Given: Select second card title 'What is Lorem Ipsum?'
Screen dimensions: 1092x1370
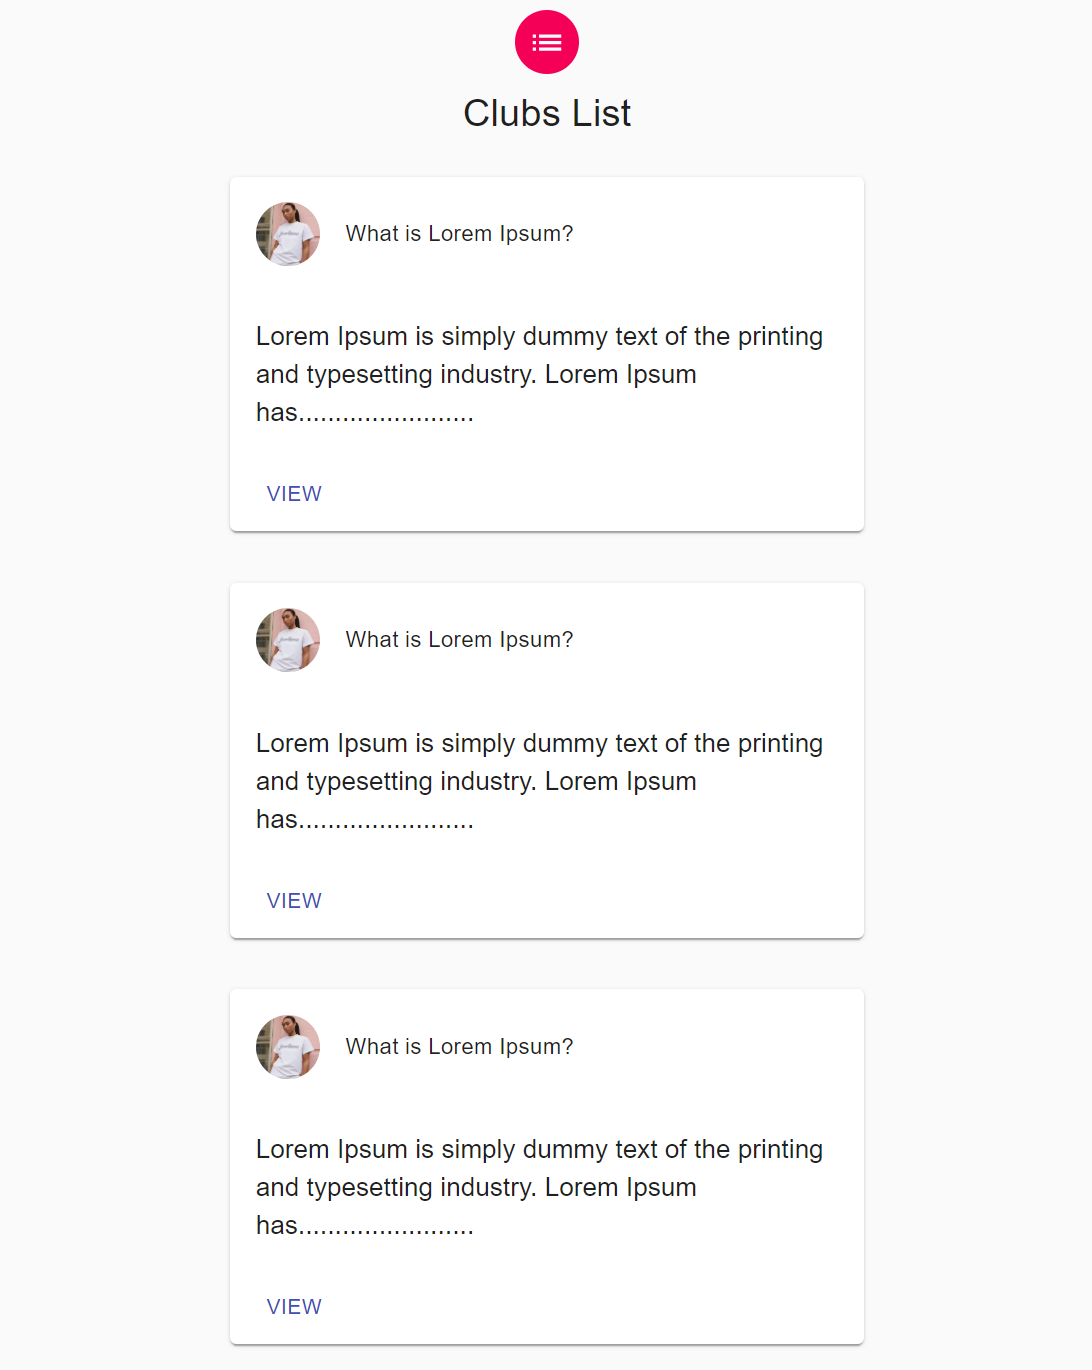Looking at the screenshot, I should coord(459,640).
